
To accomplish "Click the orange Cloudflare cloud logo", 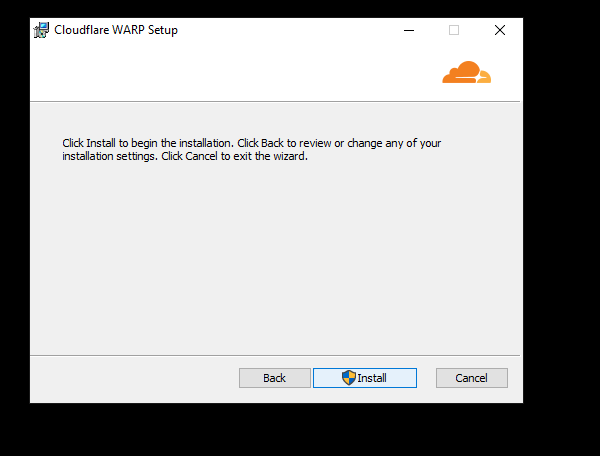I will tap(466, 72).
